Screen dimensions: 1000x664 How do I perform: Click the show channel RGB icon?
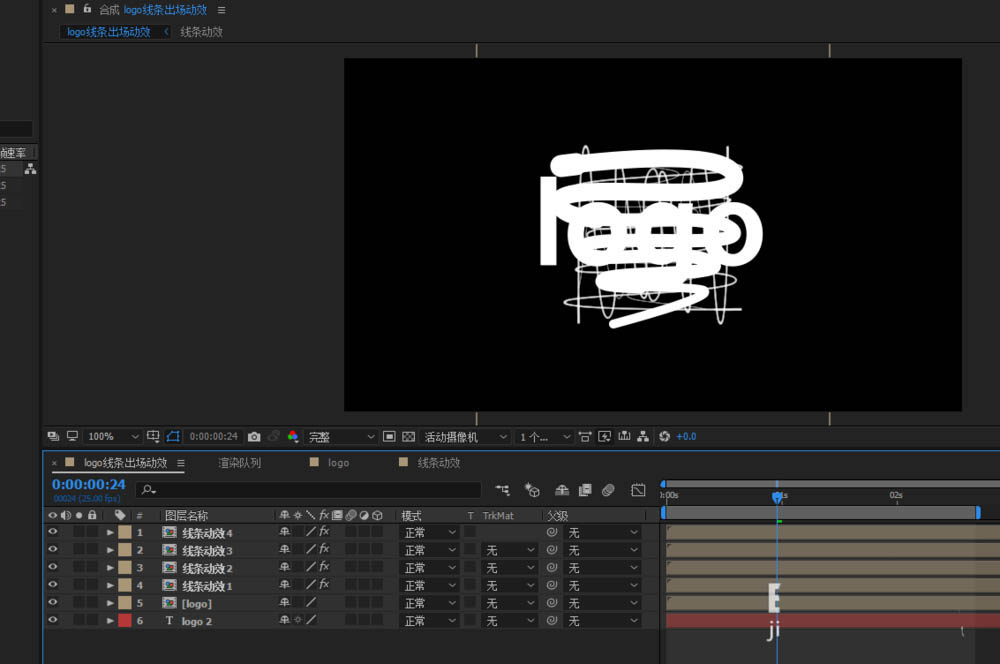(293, 437)
